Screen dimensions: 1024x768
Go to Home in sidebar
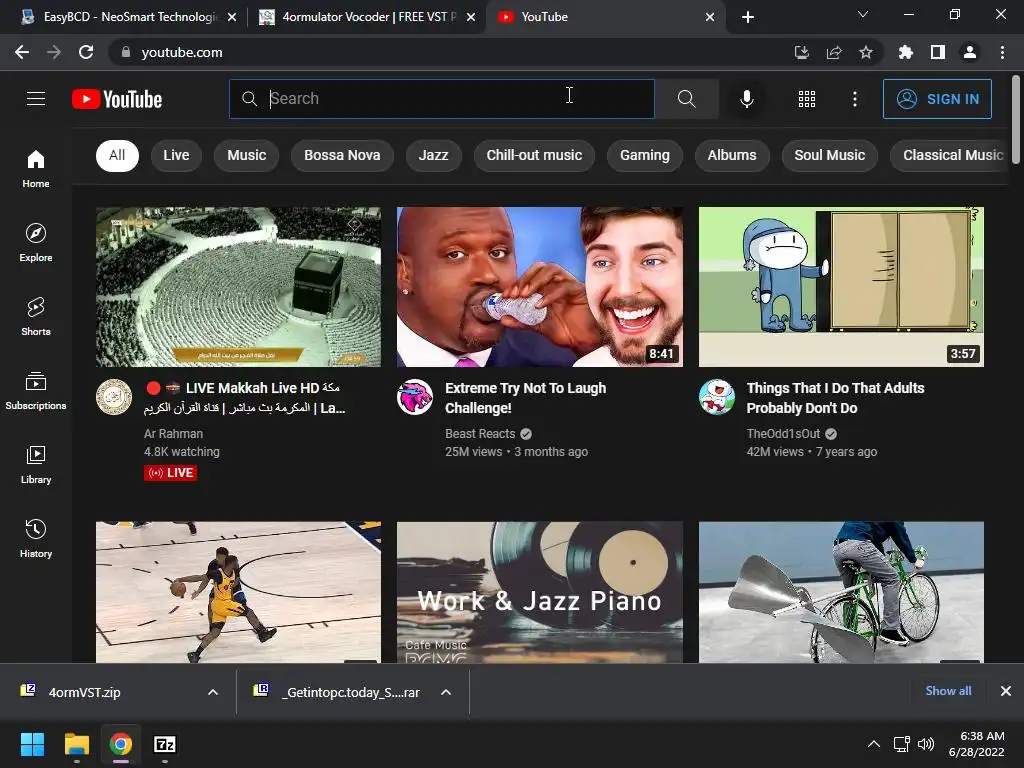[36, 168]
